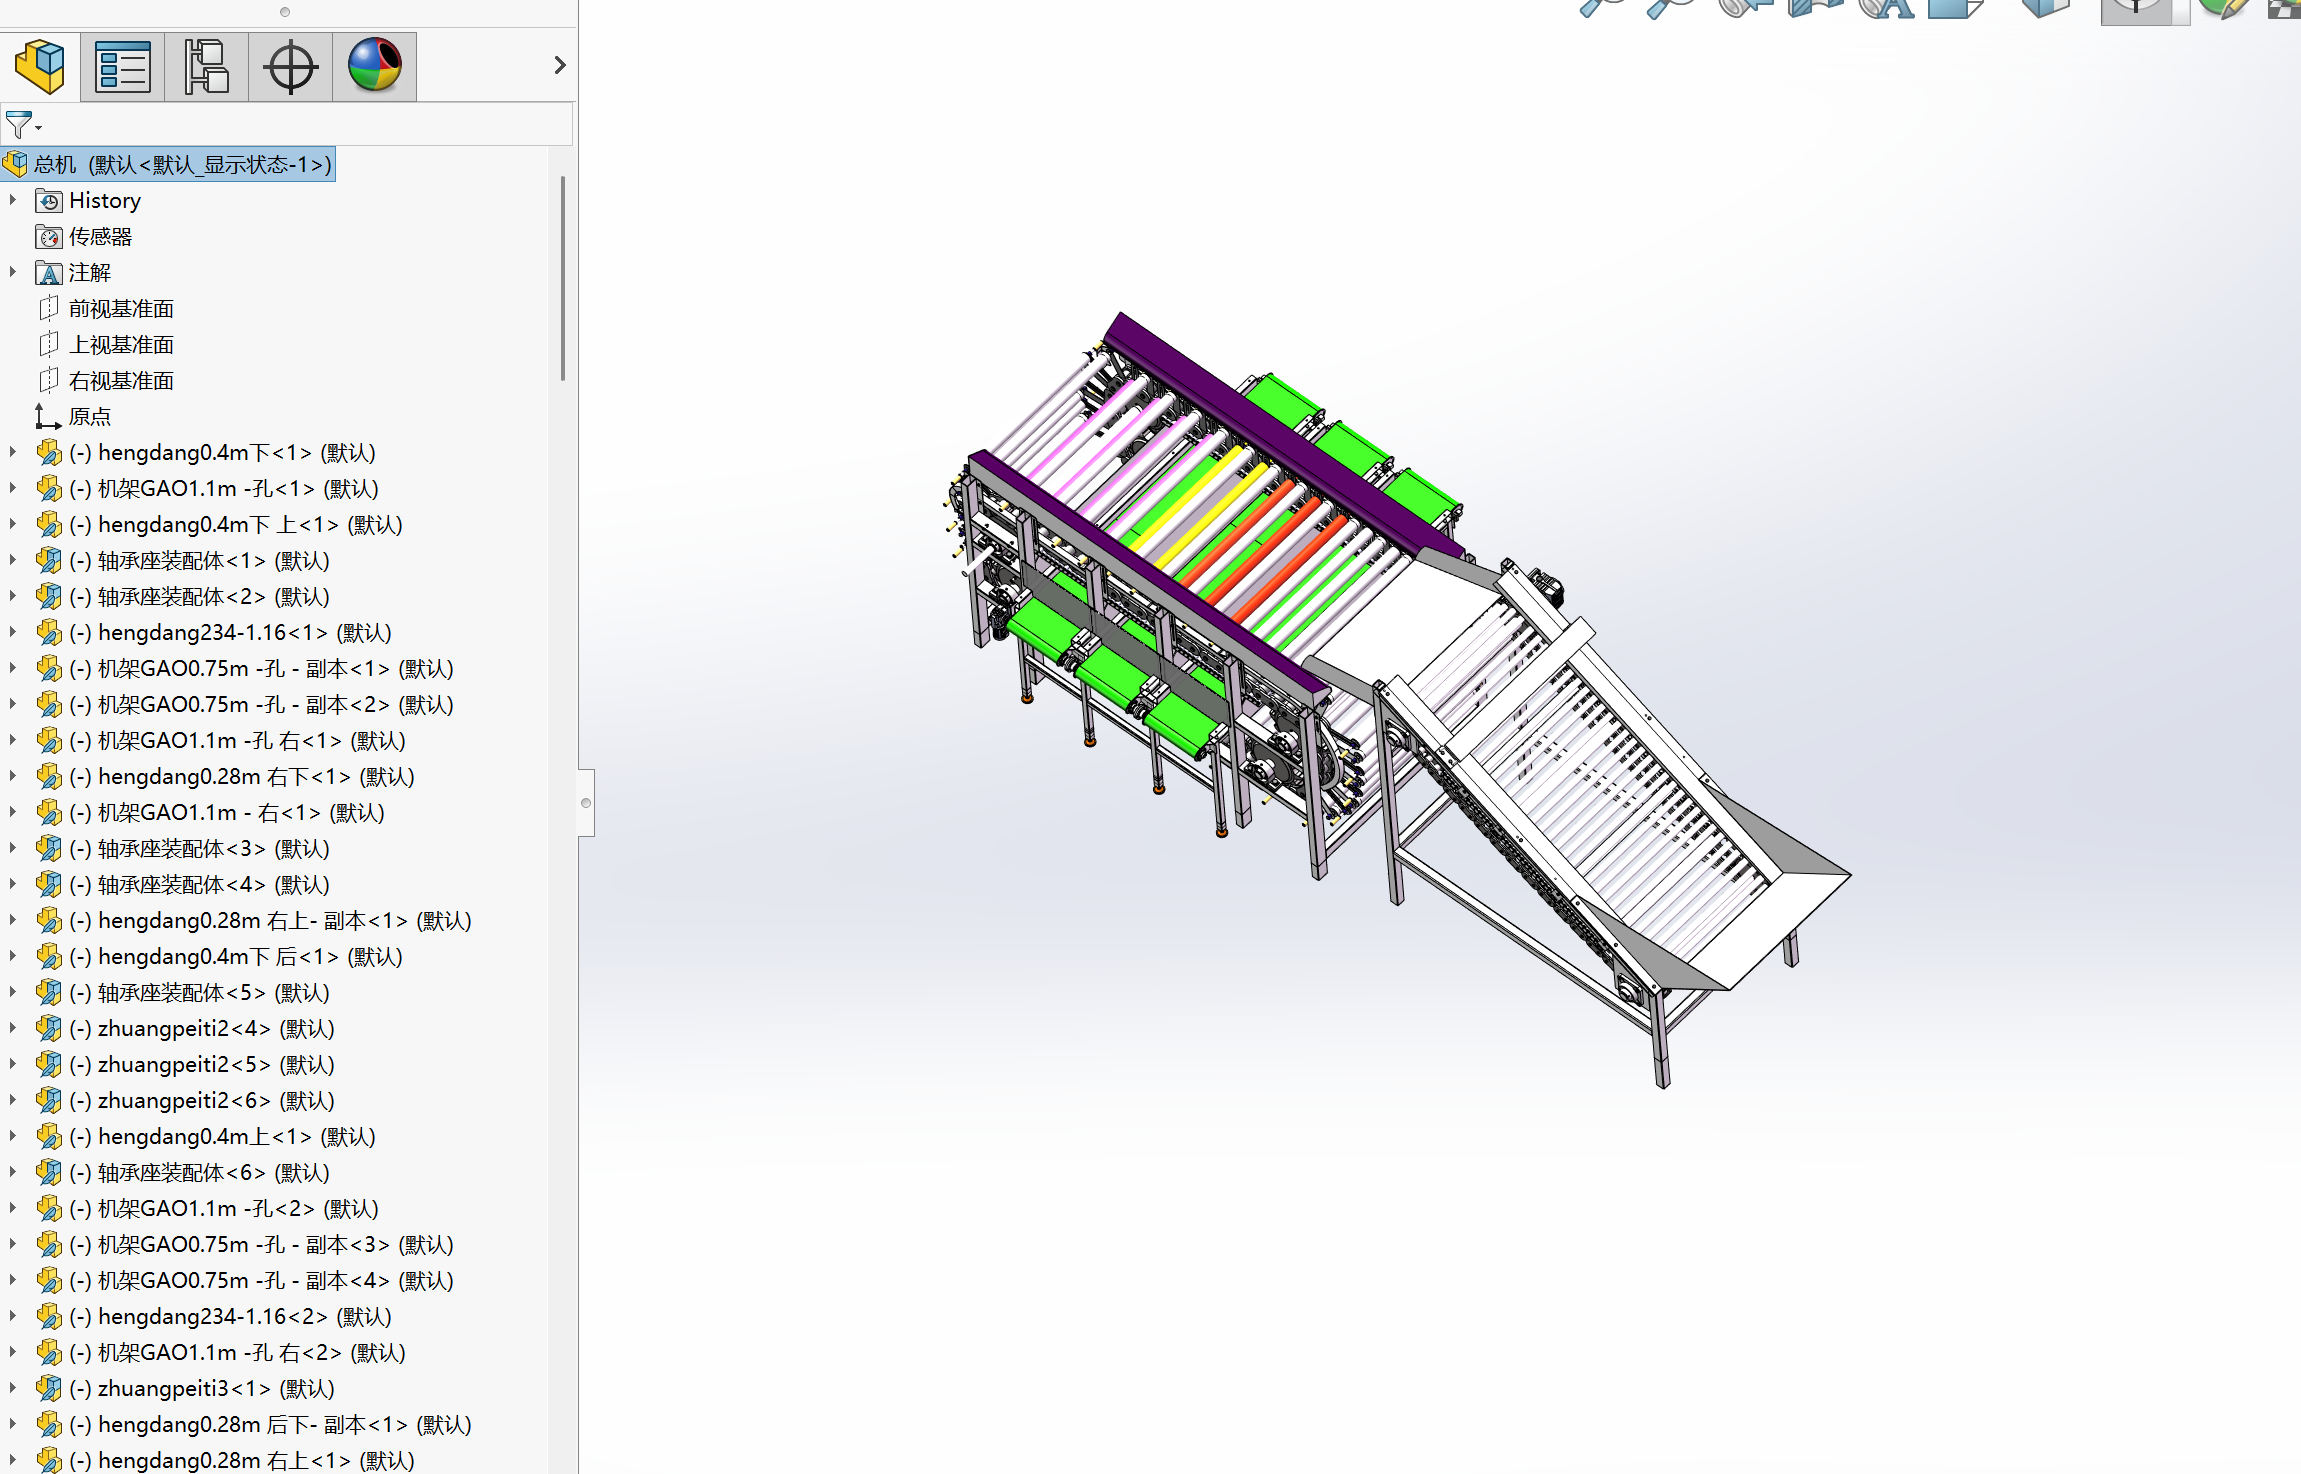
Task: Select 机架GAO0.75m -孔 - 副本<4> row
Action: click(x=262, y=1281)
